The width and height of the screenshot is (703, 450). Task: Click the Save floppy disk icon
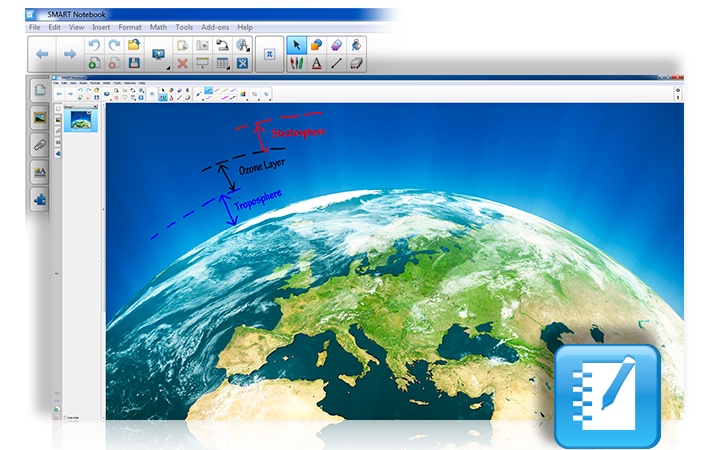(134, 63)
